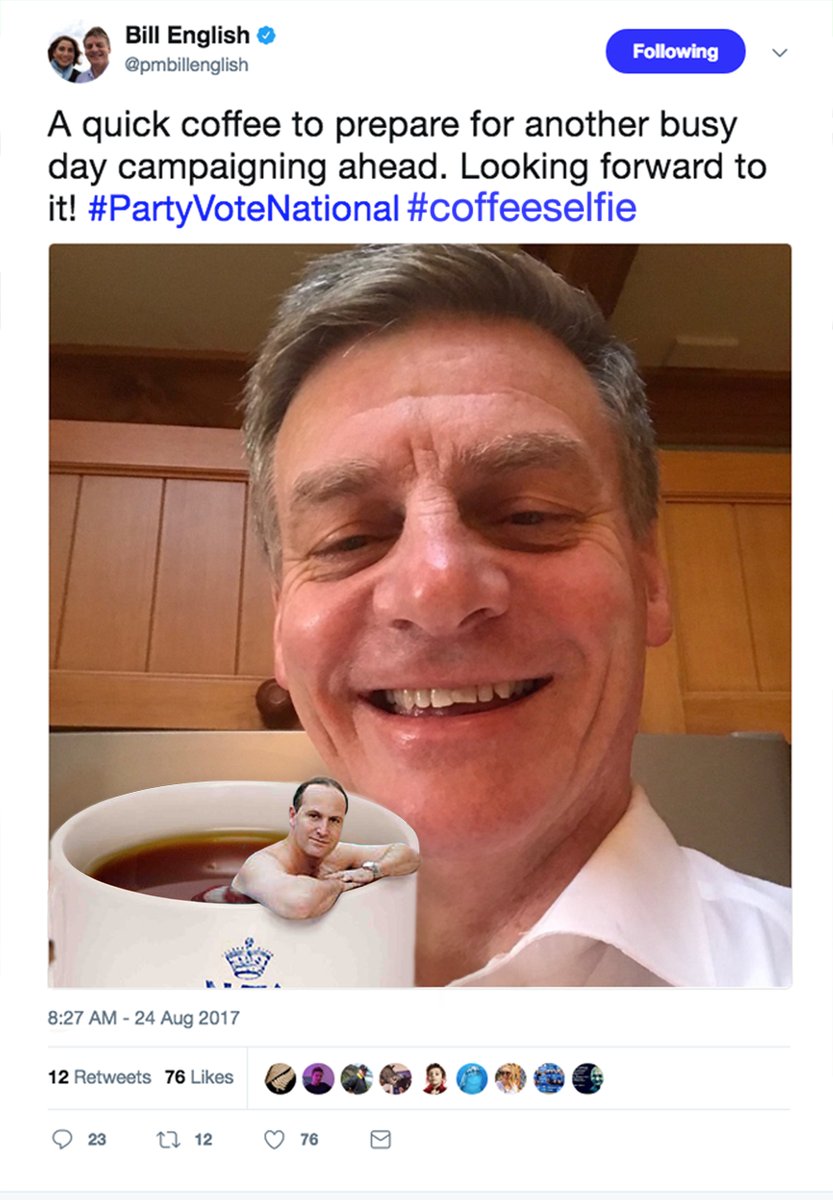Open the coffee selfie photo
This screenshot has height=1200, width=833.
pos(420,616)
